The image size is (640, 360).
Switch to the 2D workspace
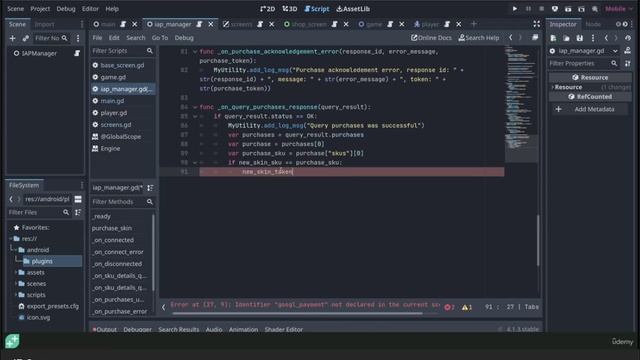[268, 9]
